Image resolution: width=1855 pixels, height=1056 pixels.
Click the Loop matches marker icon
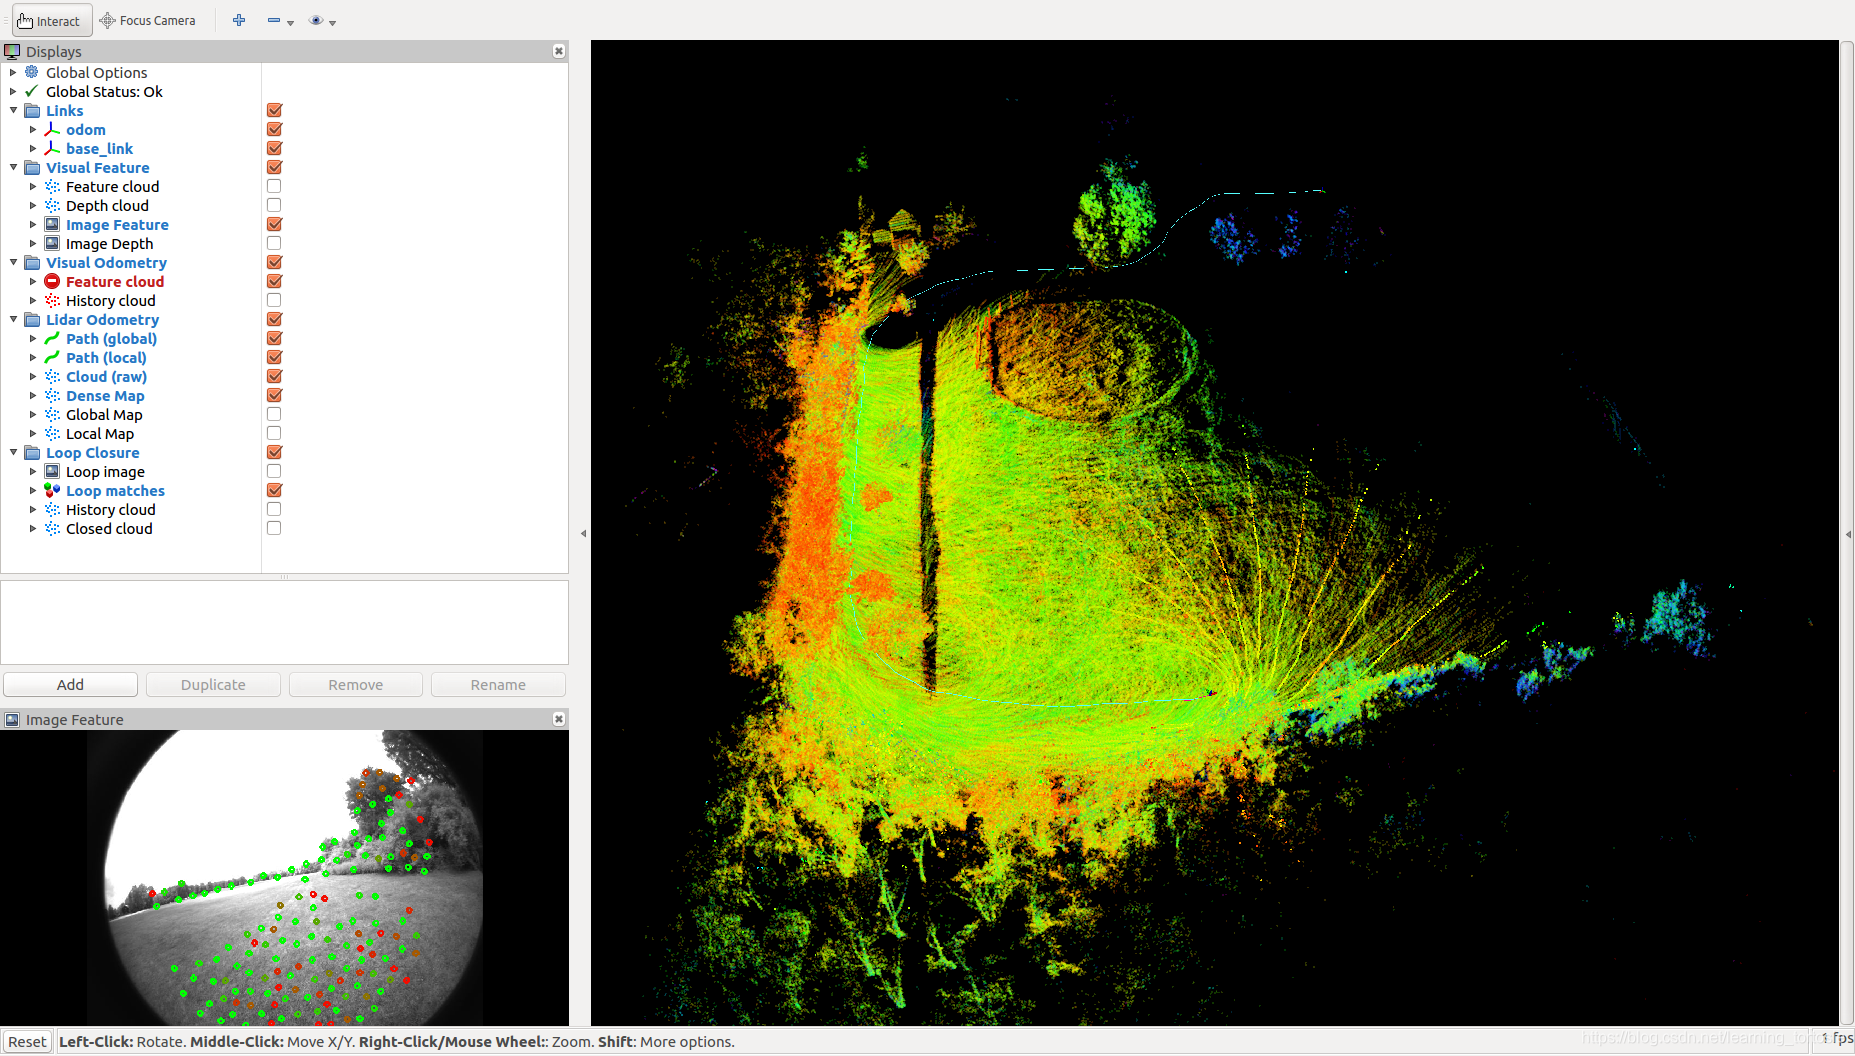[x=52, y=490]
